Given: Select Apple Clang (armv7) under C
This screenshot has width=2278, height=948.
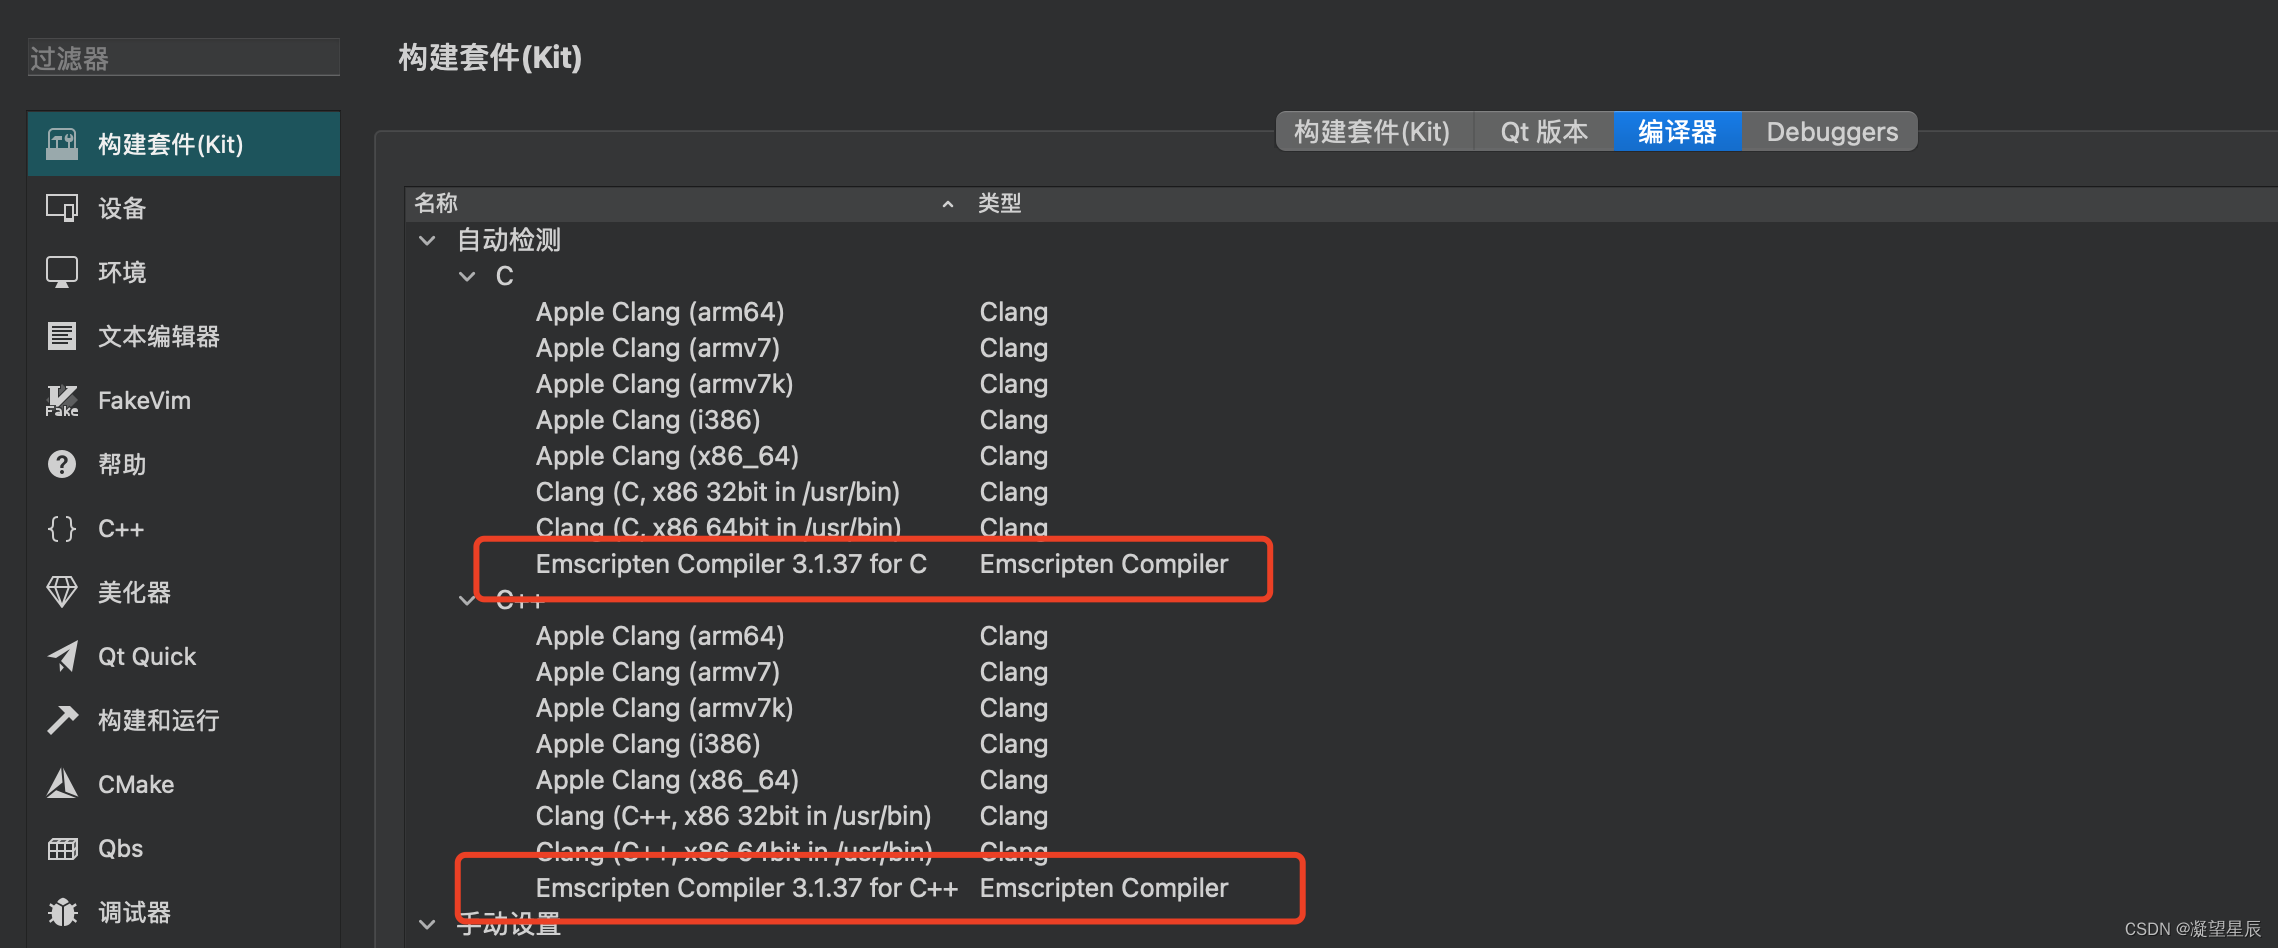Looking at the screenshot, I should [x=657, y=348].
